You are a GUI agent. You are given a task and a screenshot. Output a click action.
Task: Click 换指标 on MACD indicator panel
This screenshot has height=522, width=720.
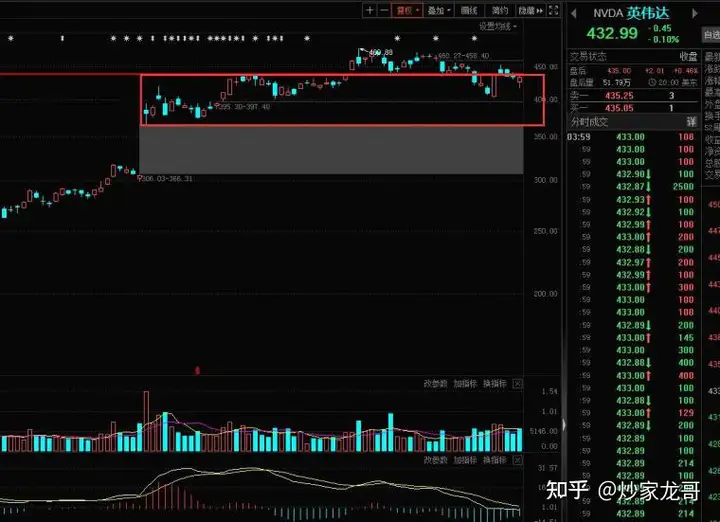click(495, 460)
